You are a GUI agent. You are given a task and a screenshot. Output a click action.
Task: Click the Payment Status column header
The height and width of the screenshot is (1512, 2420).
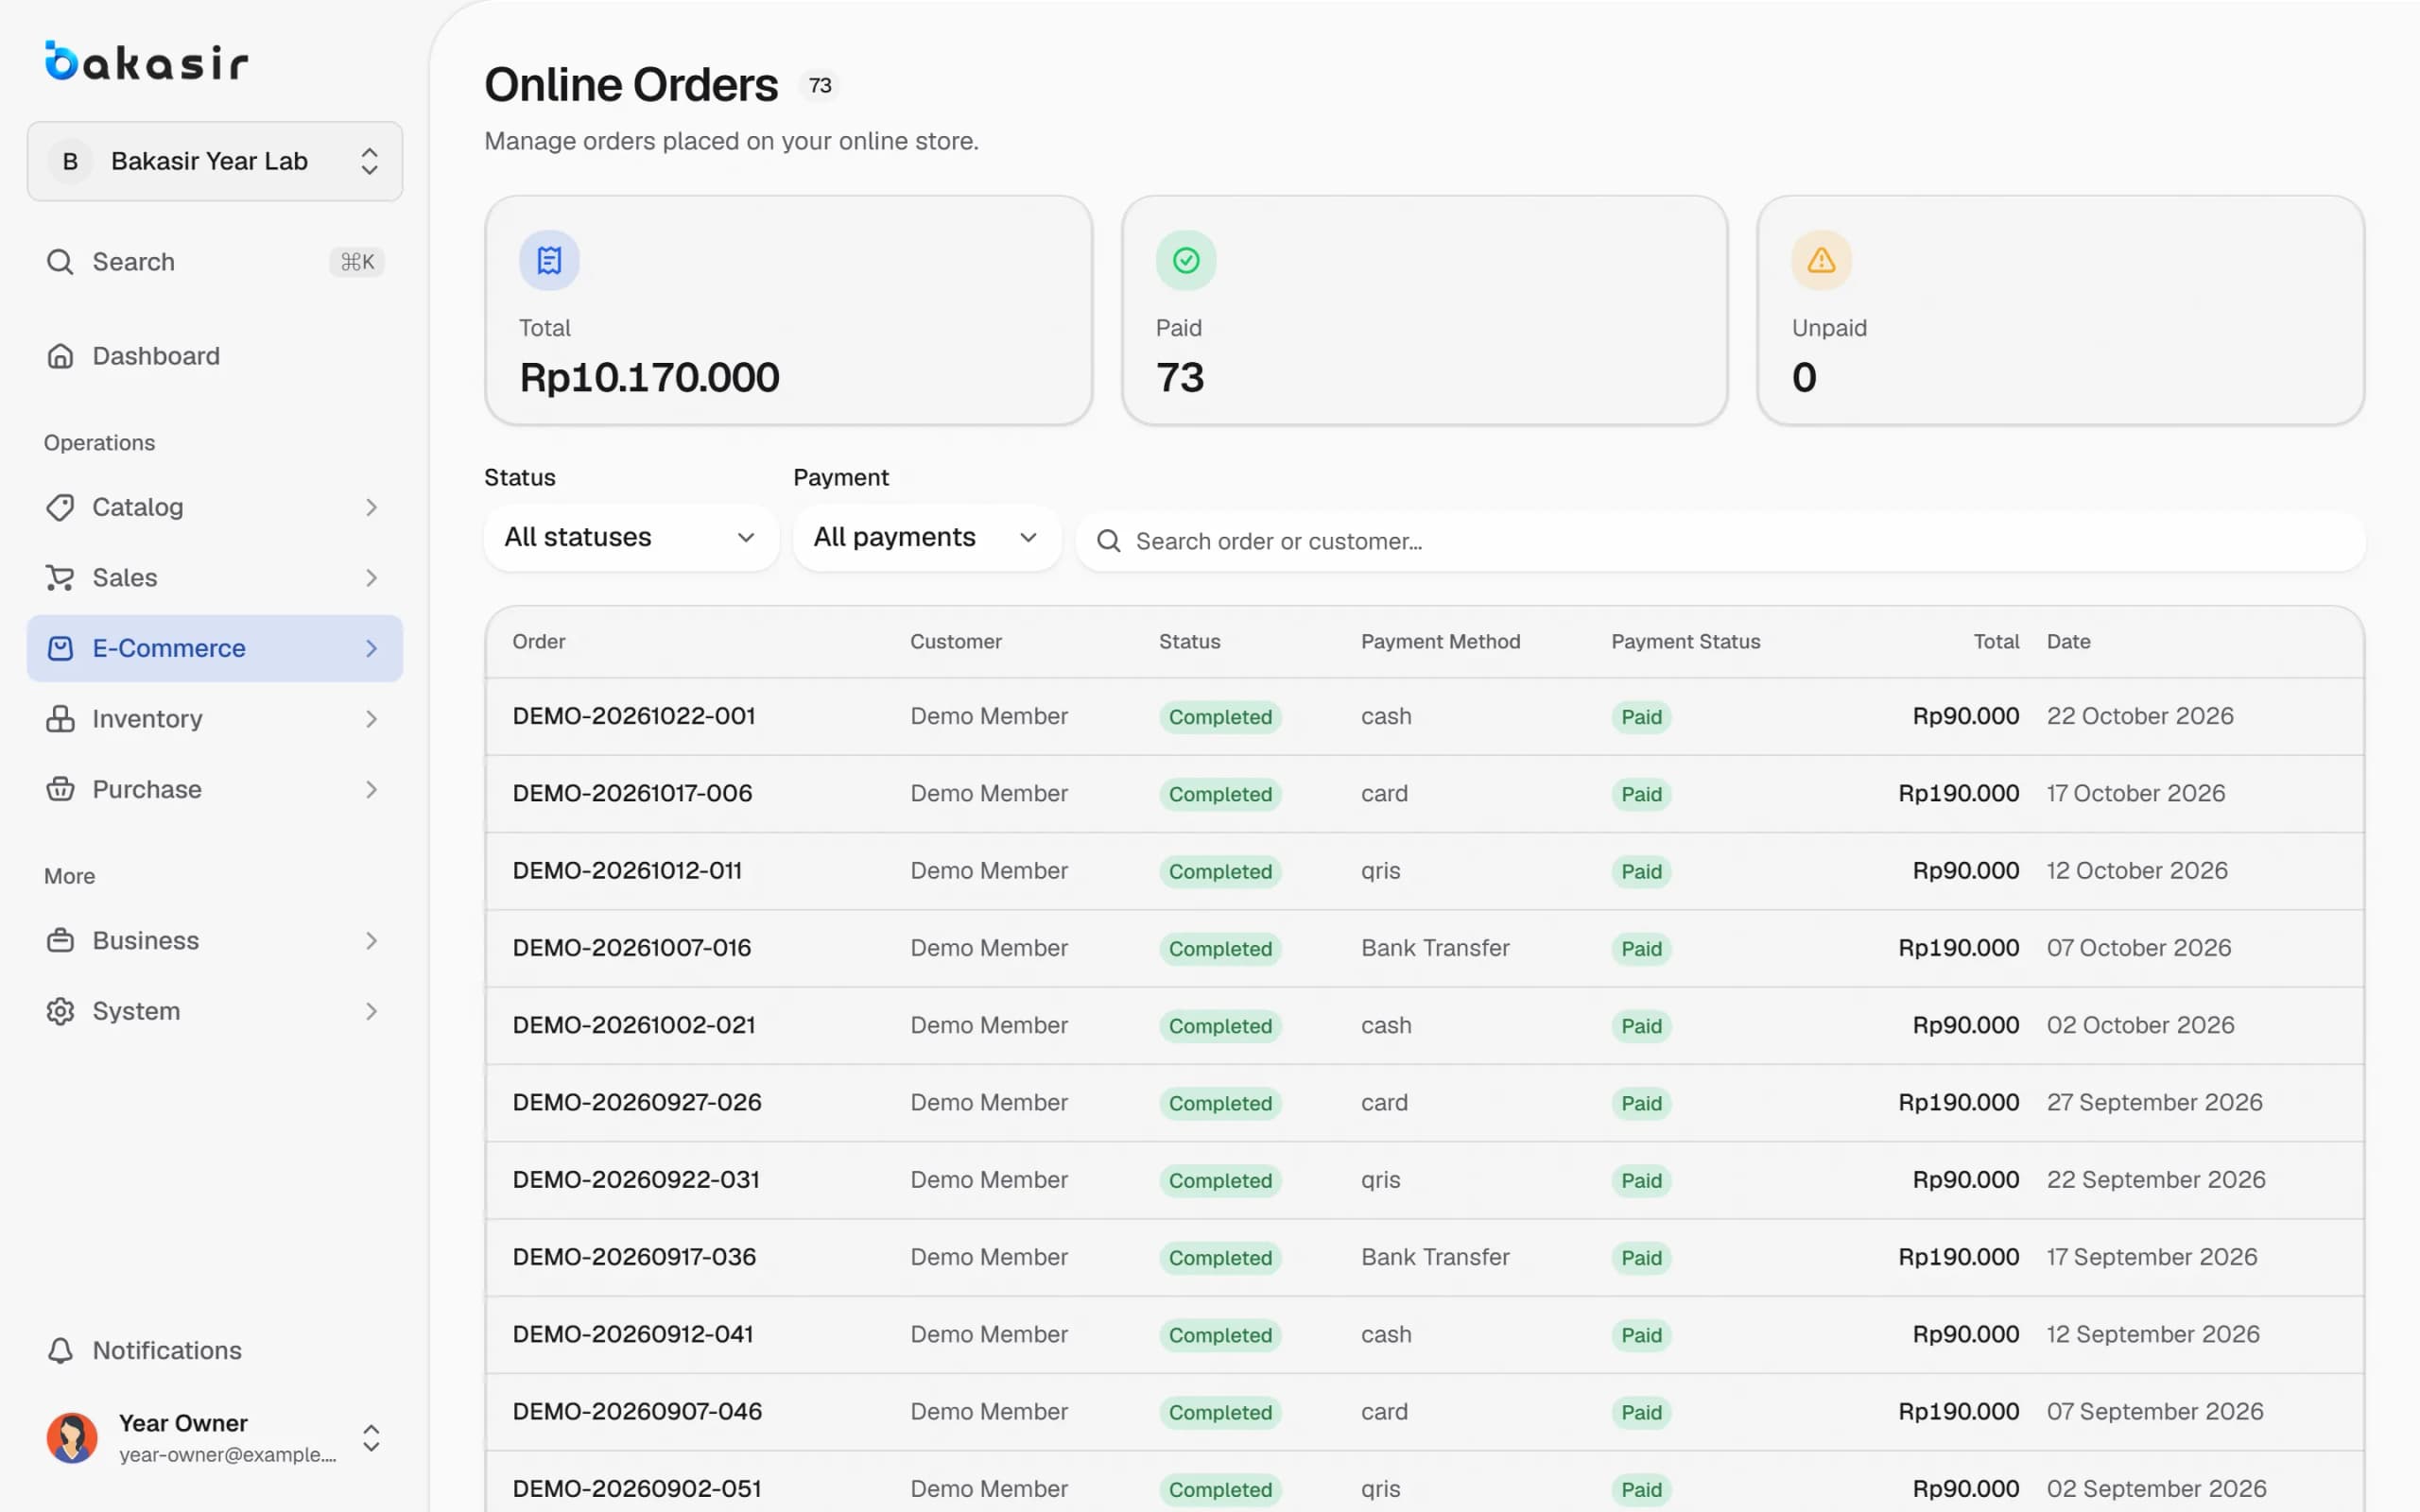coord(1685,642)
